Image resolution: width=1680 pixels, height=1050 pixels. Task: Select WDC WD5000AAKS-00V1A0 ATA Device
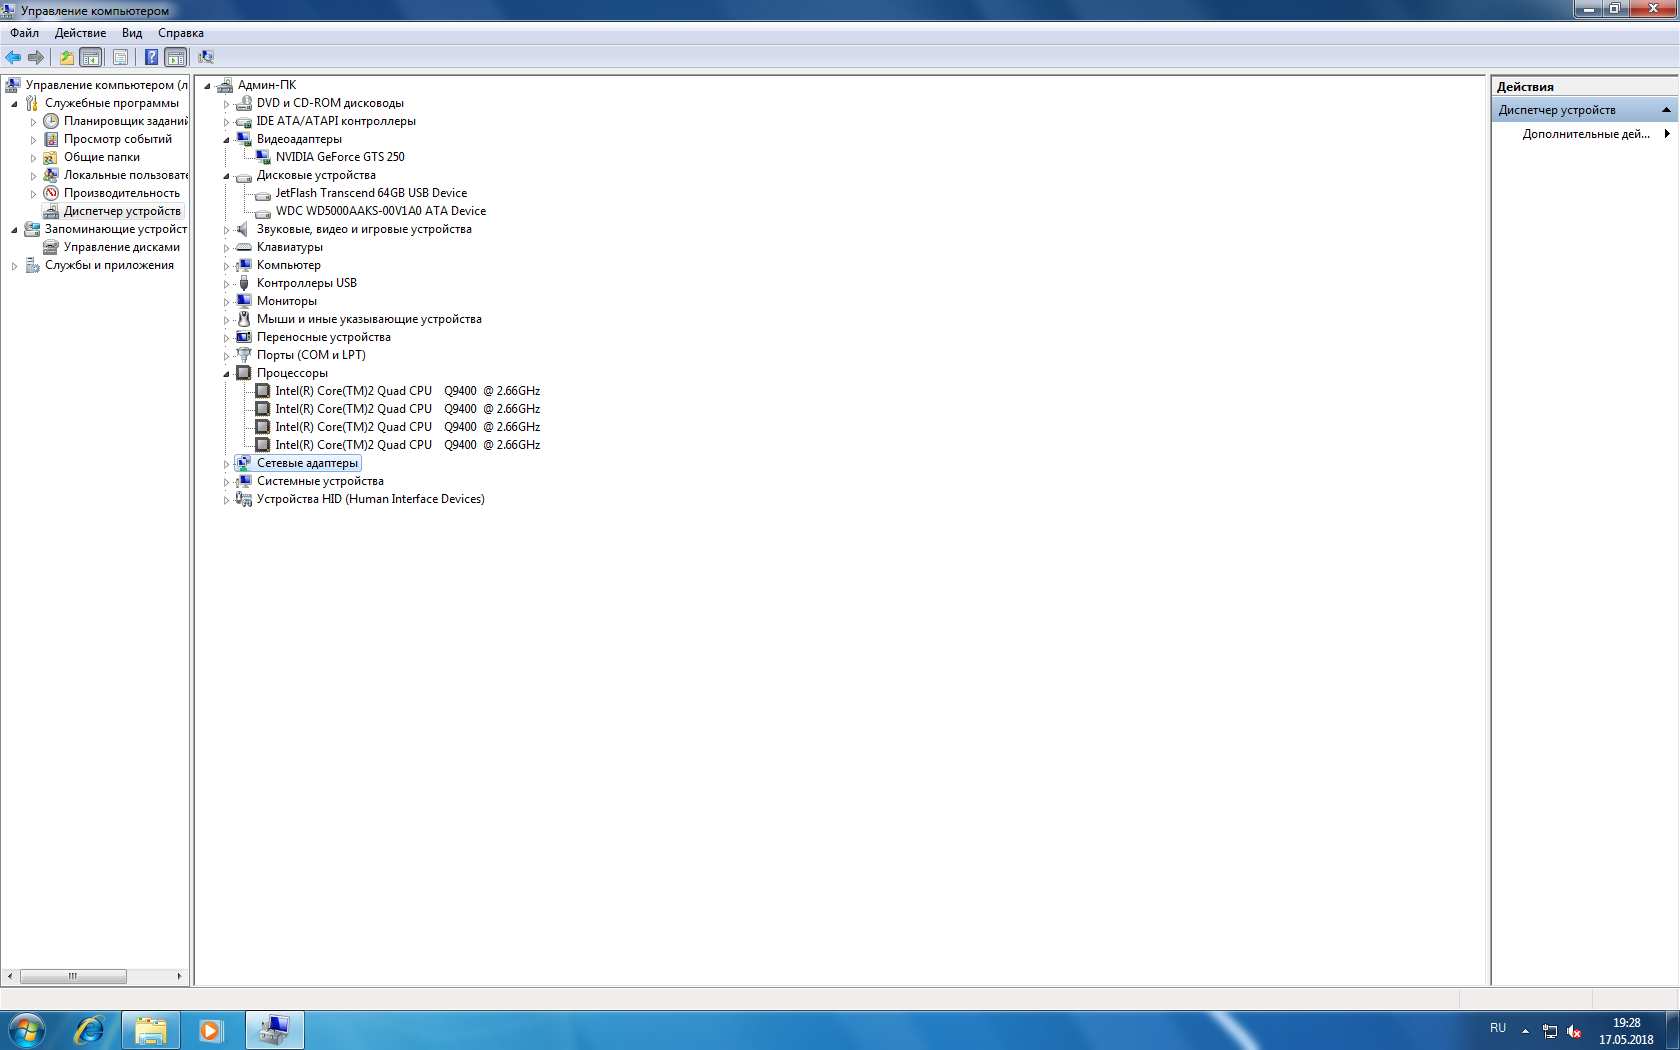coord(381,211)
